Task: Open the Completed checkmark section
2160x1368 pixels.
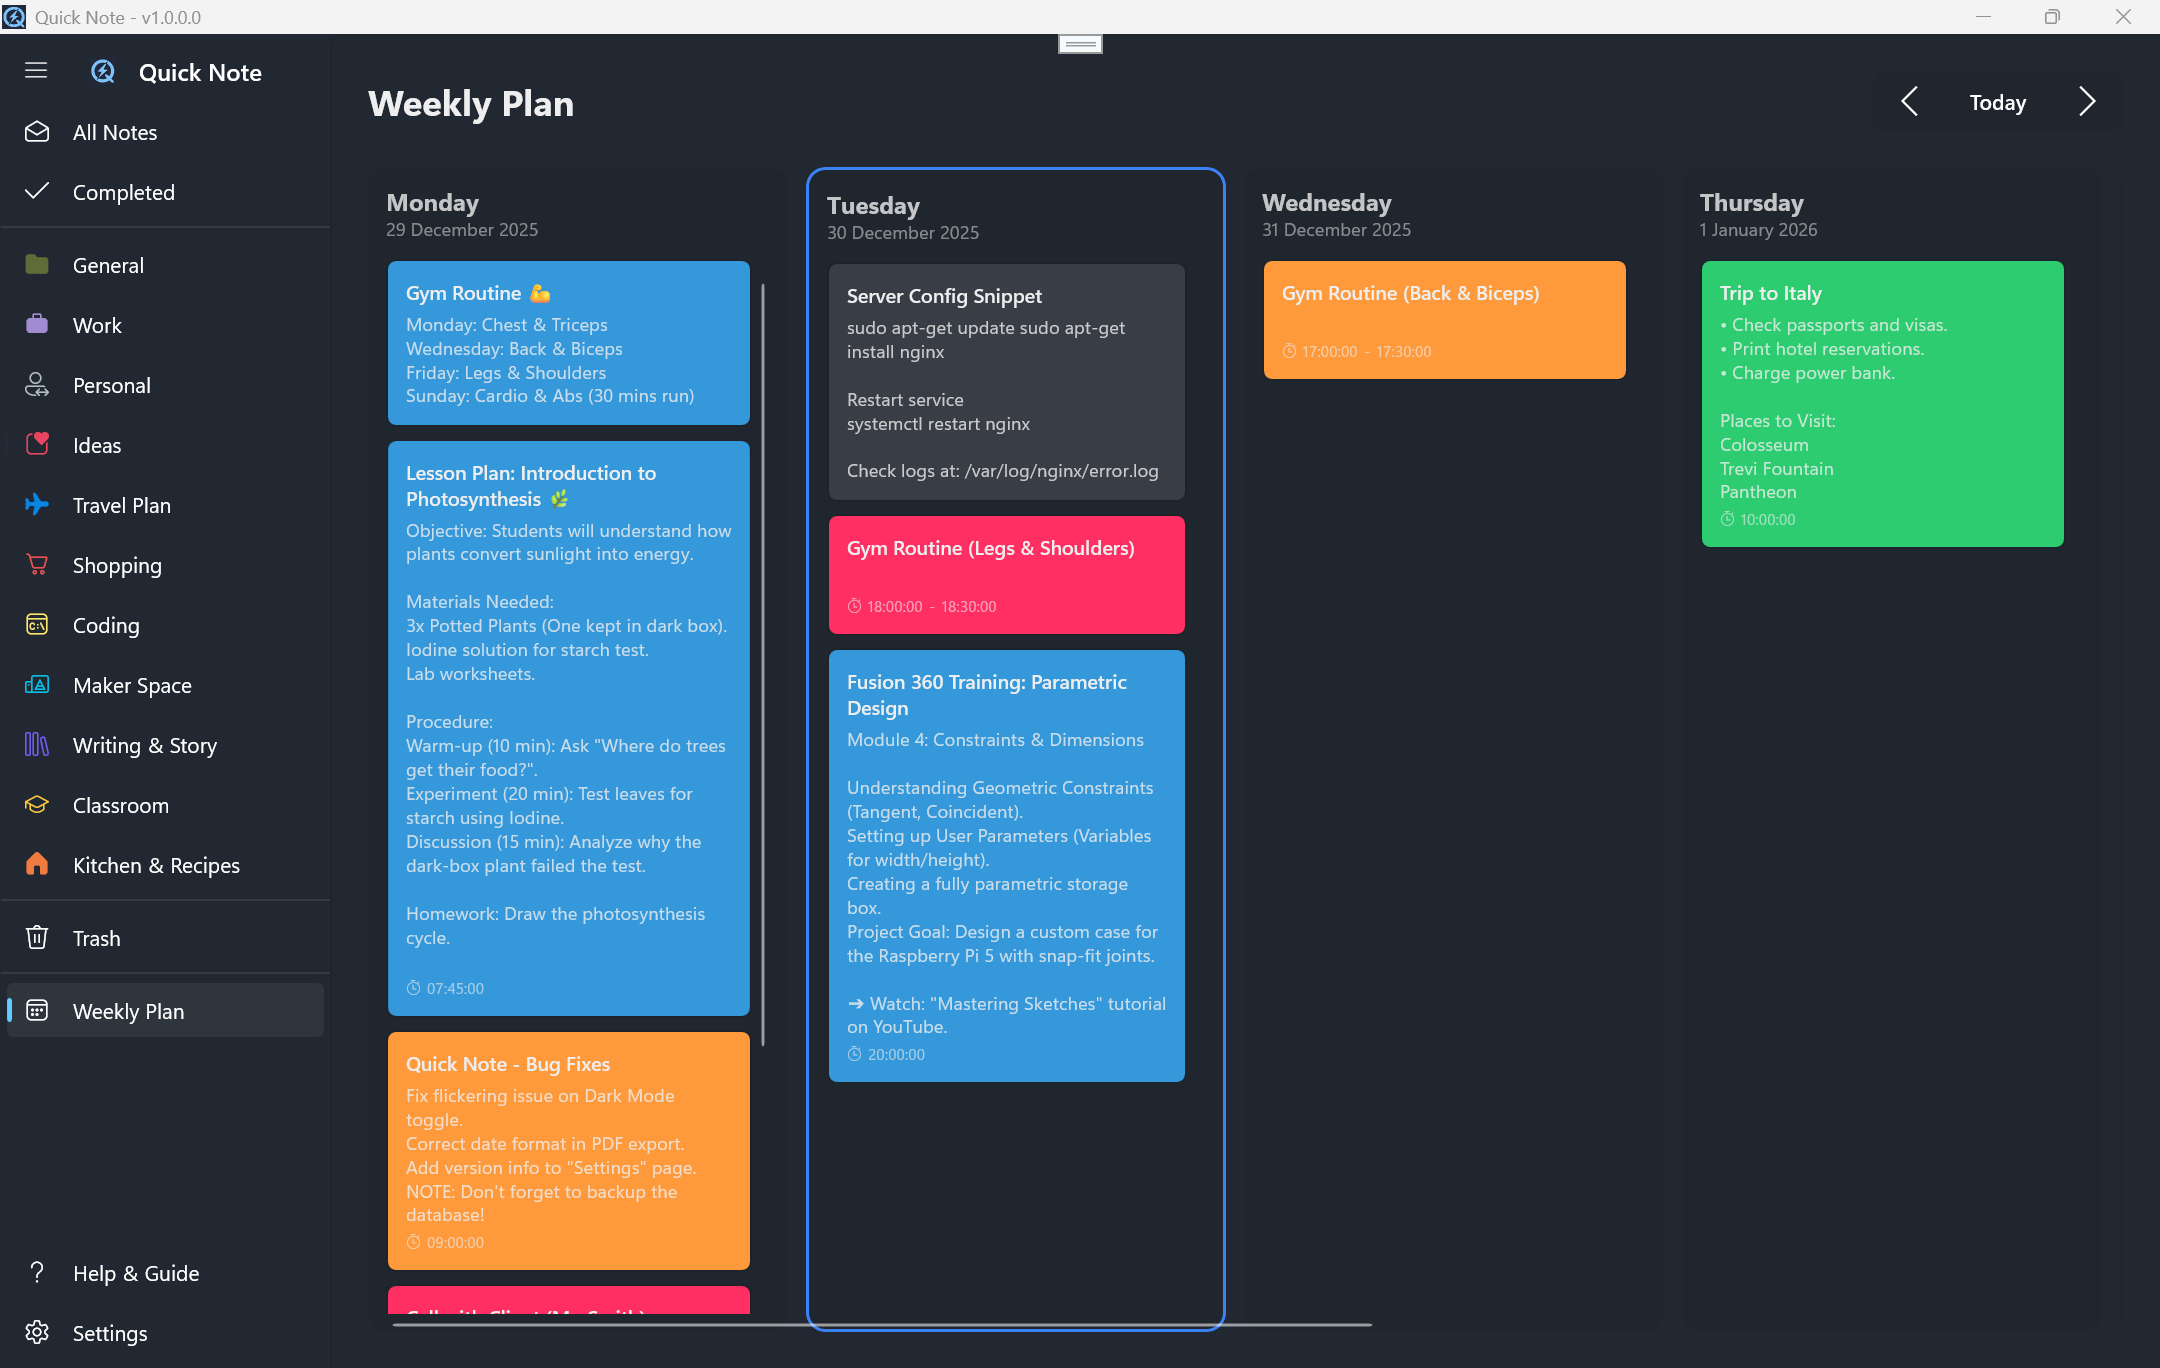Action: (37, 192)
